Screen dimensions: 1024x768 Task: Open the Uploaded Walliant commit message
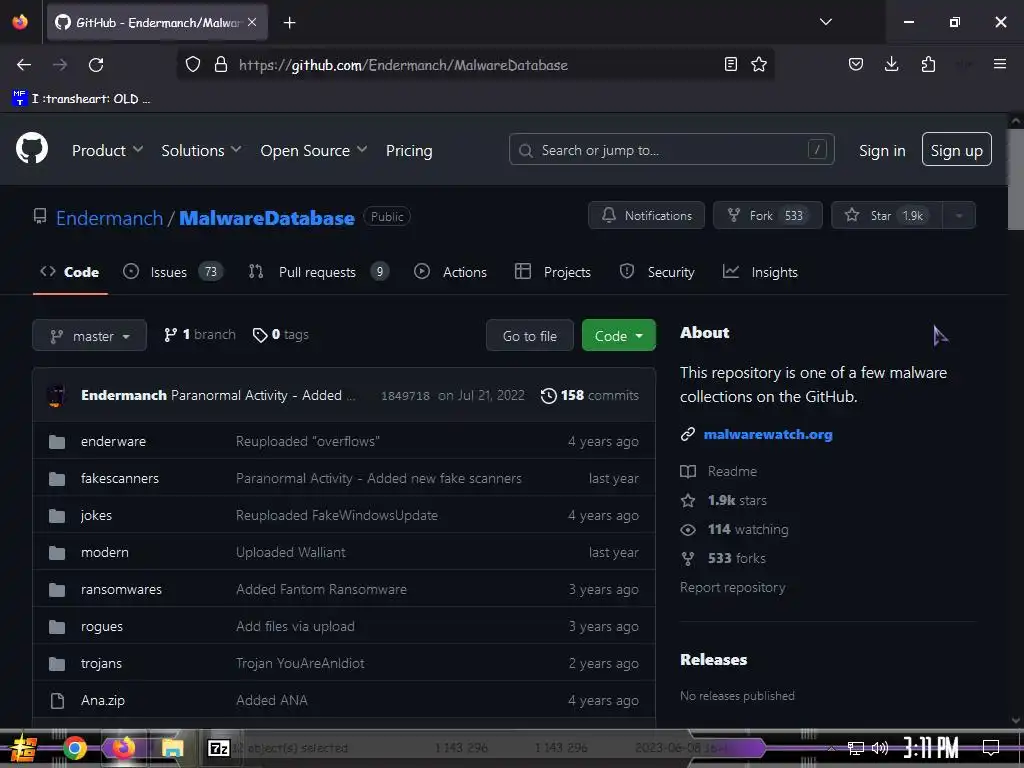click(x=291, y=552)
